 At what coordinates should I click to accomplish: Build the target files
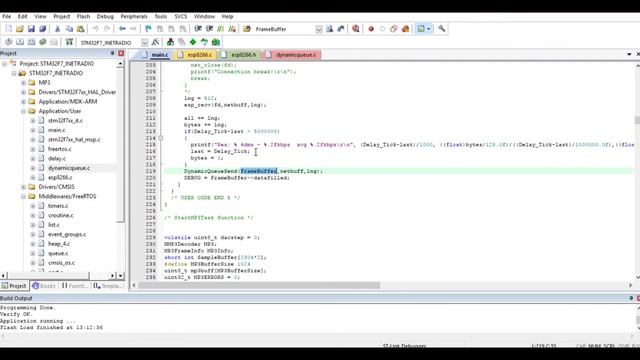pos(20,42)
